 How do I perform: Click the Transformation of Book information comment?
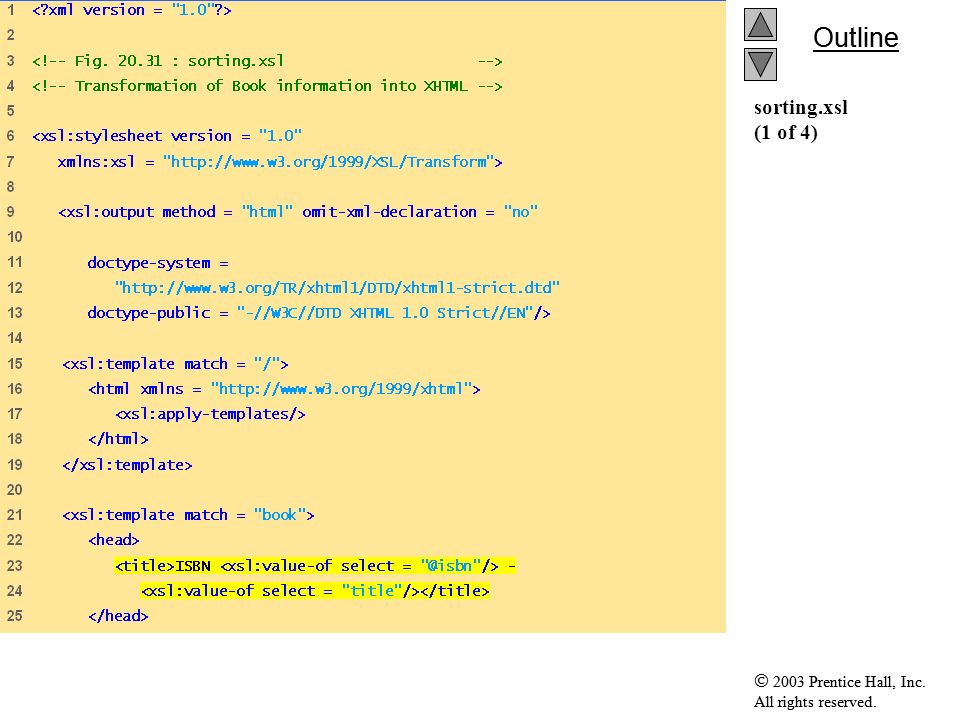coord(267,86)
